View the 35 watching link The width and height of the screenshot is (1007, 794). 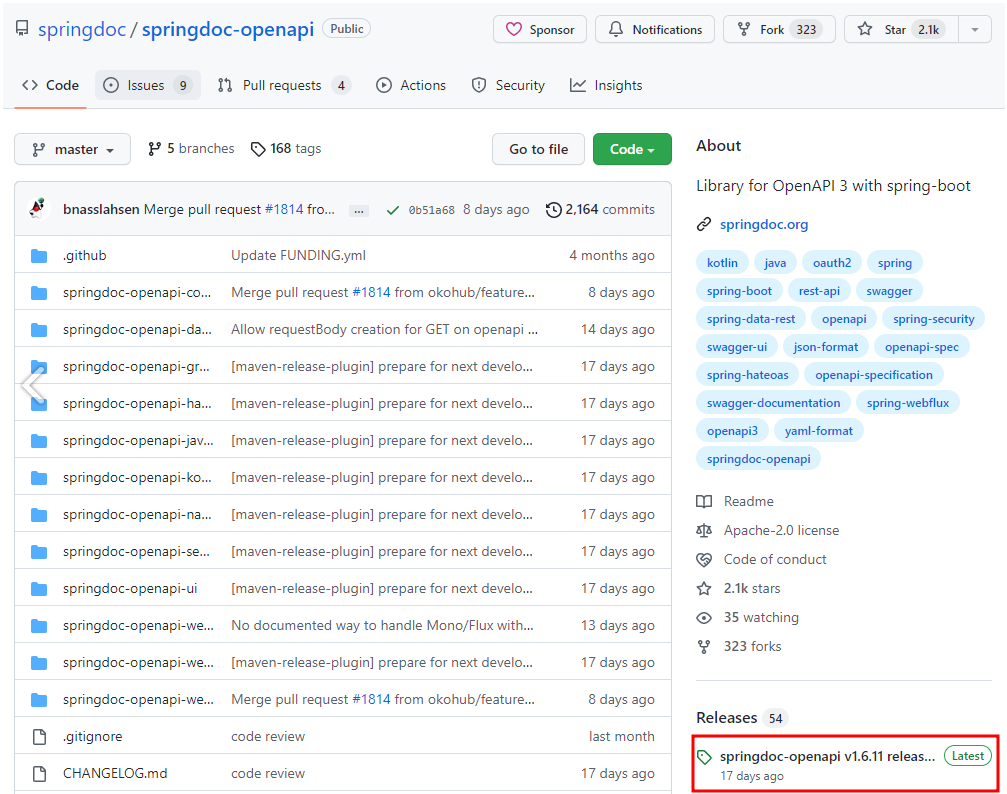coord(761,617)
